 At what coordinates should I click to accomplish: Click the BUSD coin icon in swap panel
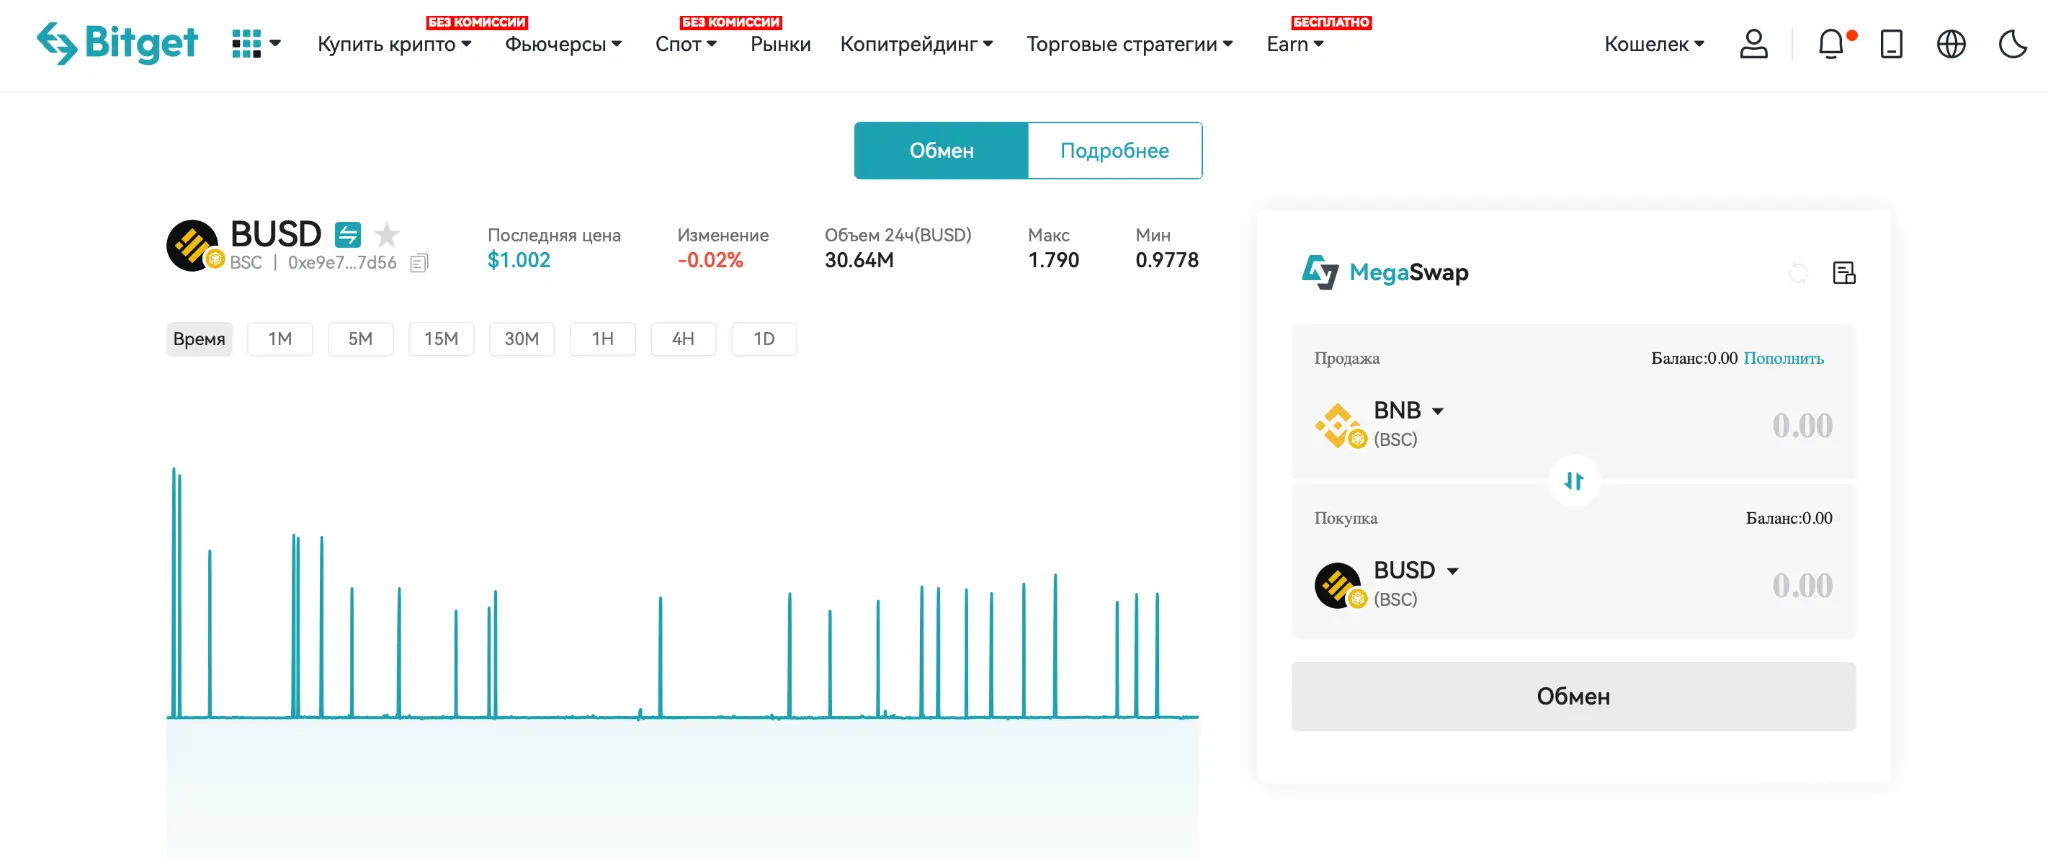click(x=1339, y=586)
